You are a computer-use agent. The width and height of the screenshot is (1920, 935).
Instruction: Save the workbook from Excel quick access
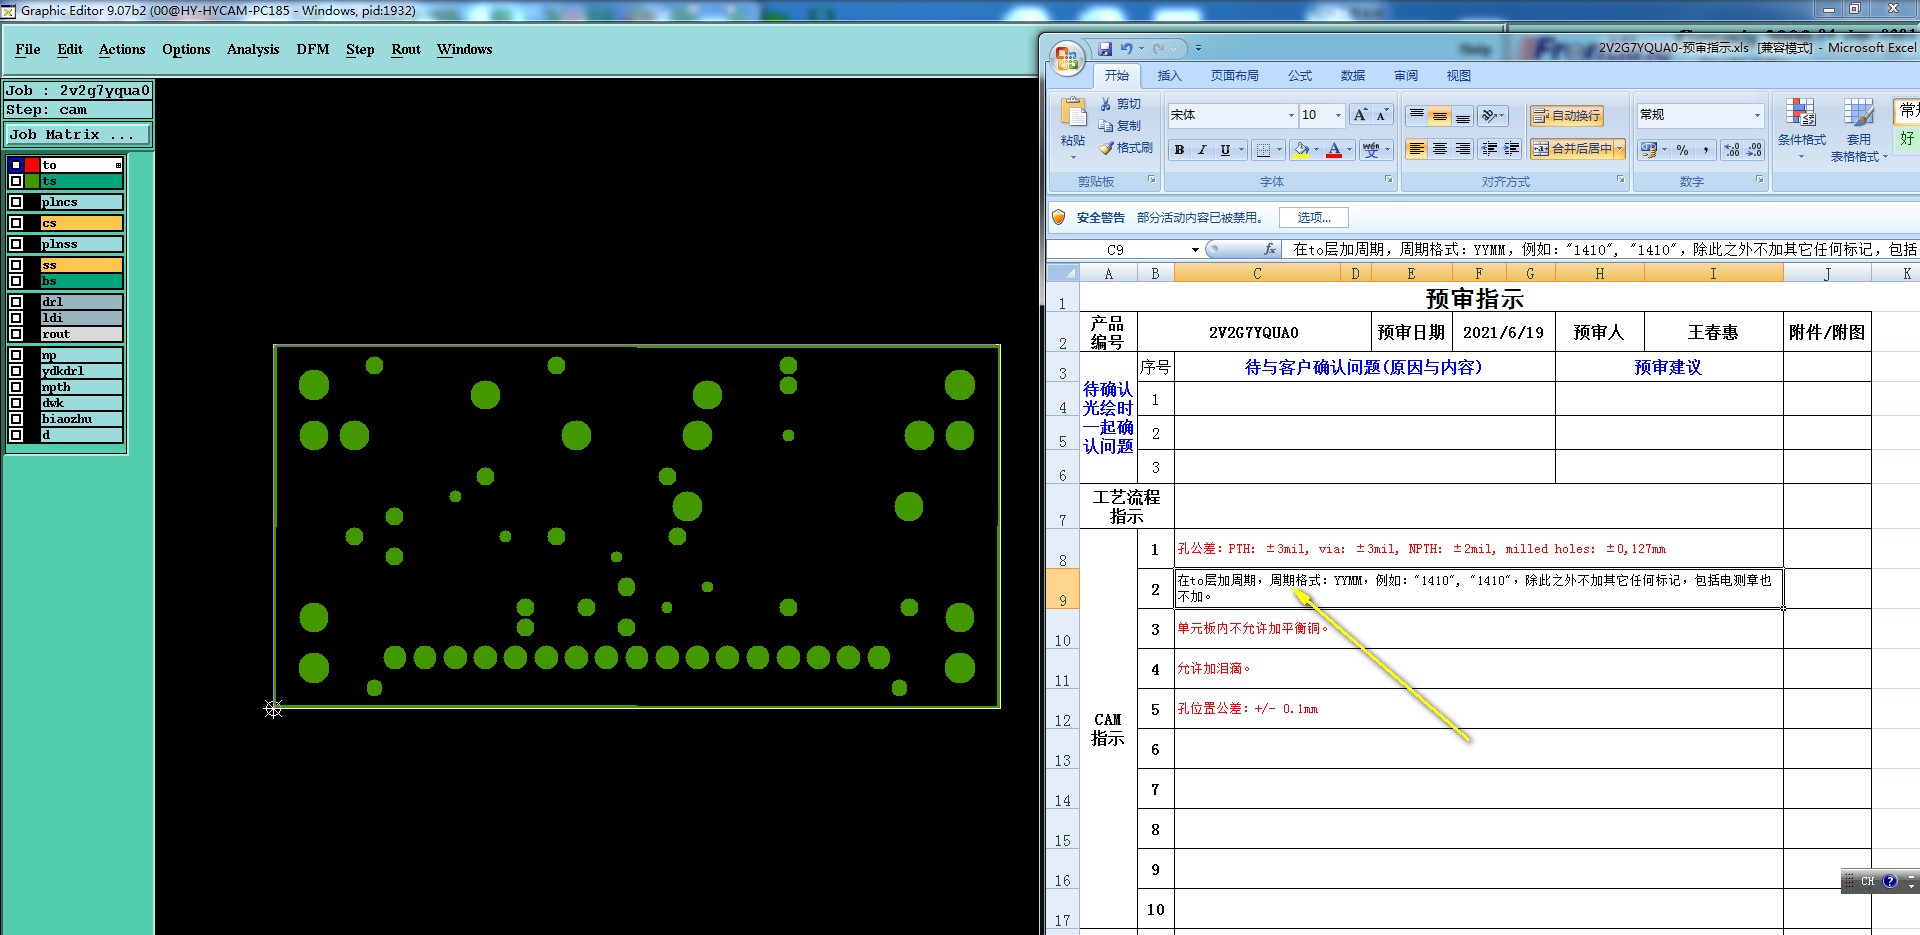(x=1105, y=48)
